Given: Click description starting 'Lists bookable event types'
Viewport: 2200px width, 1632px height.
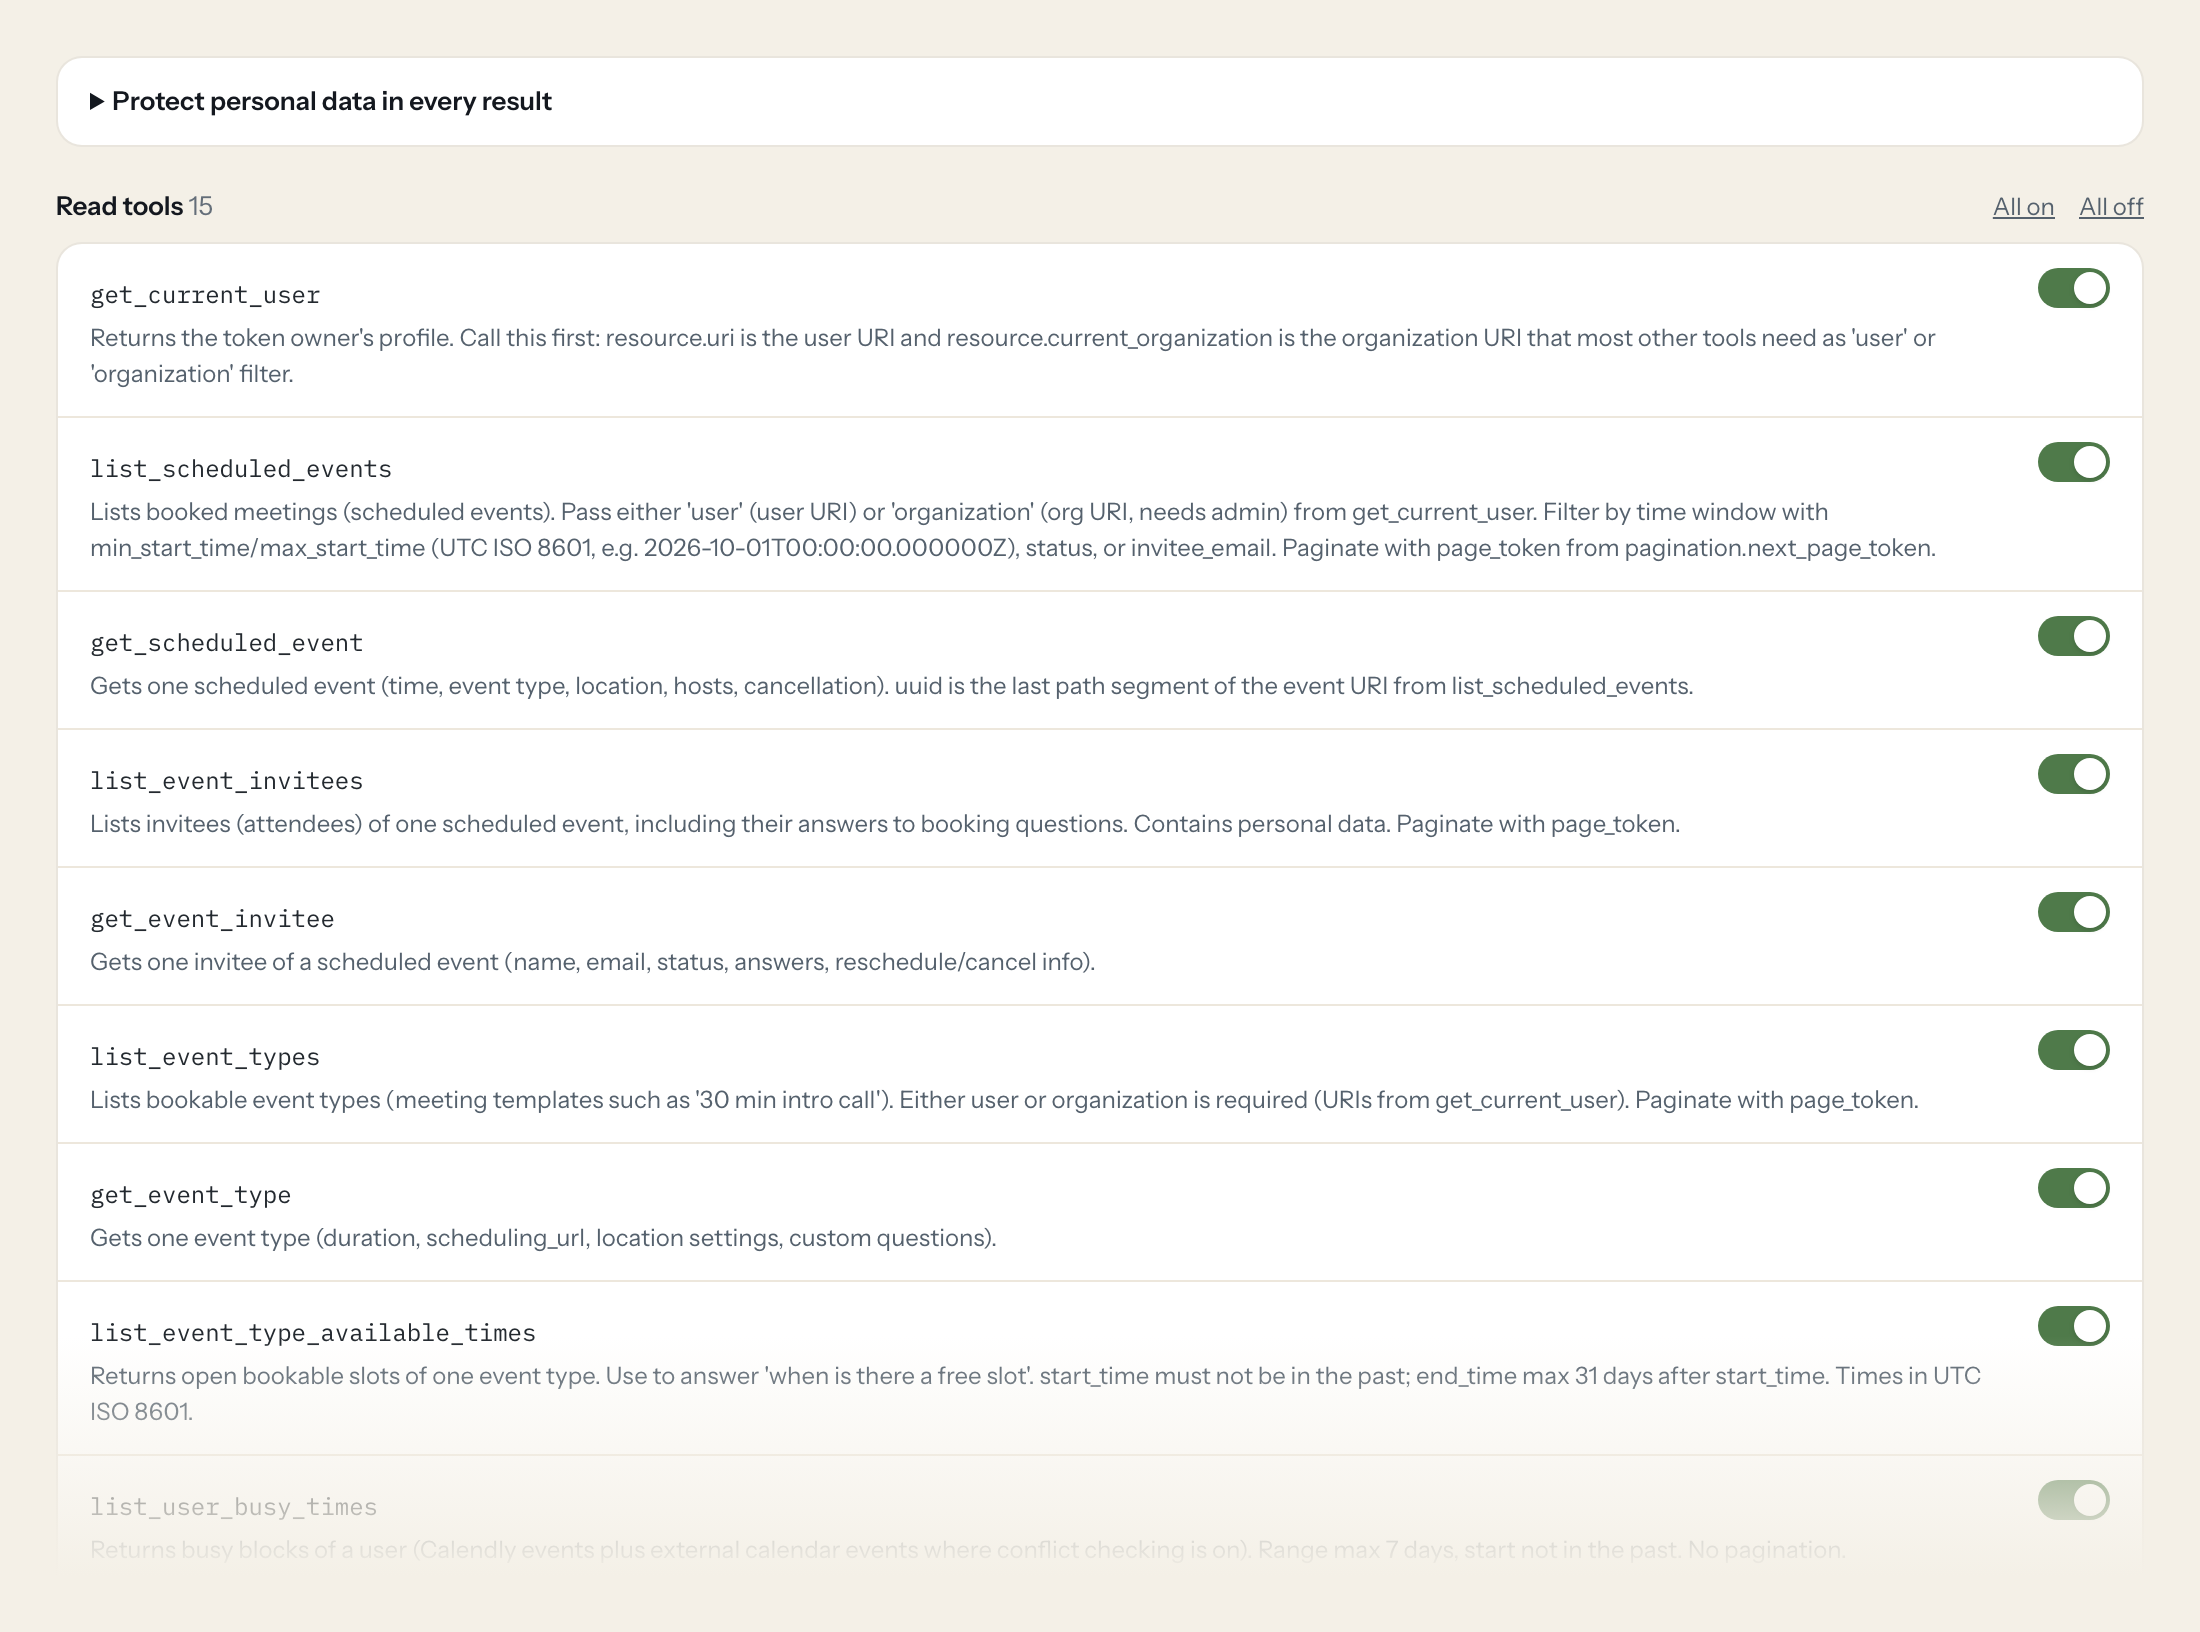Looking at the screenshot, I should pyautogui.click(x=1004, y=1100).
